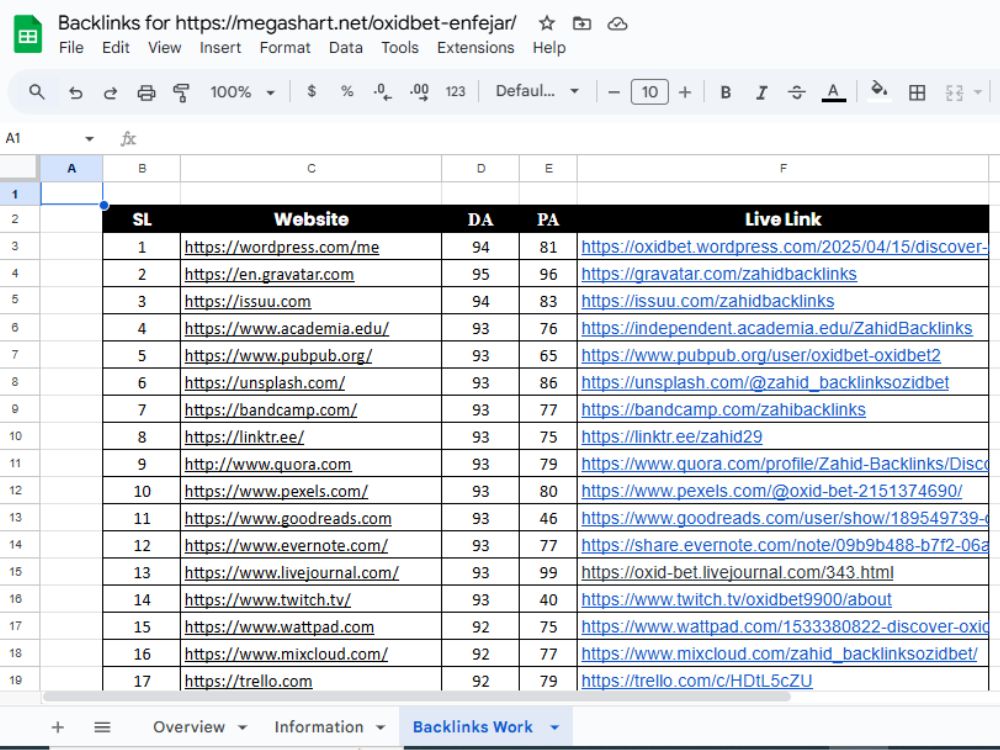Open Backlinks Work tab options arrow
1000x750 pixels.
[555, 727]
